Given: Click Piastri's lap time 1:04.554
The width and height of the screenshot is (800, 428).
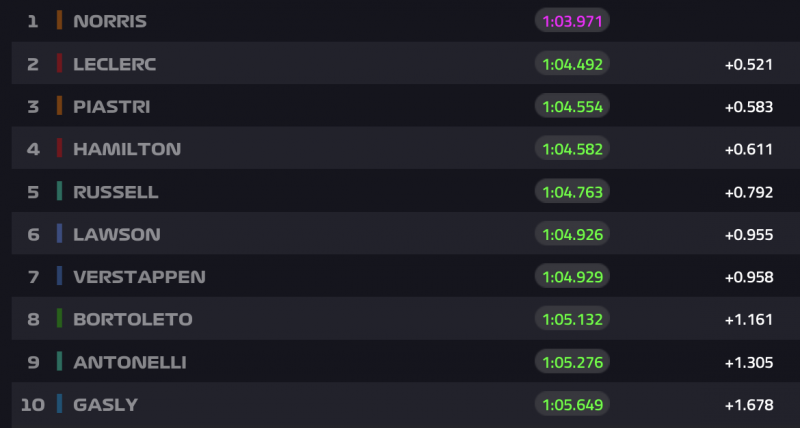Looking at the screenshot, I should (573, 106).
